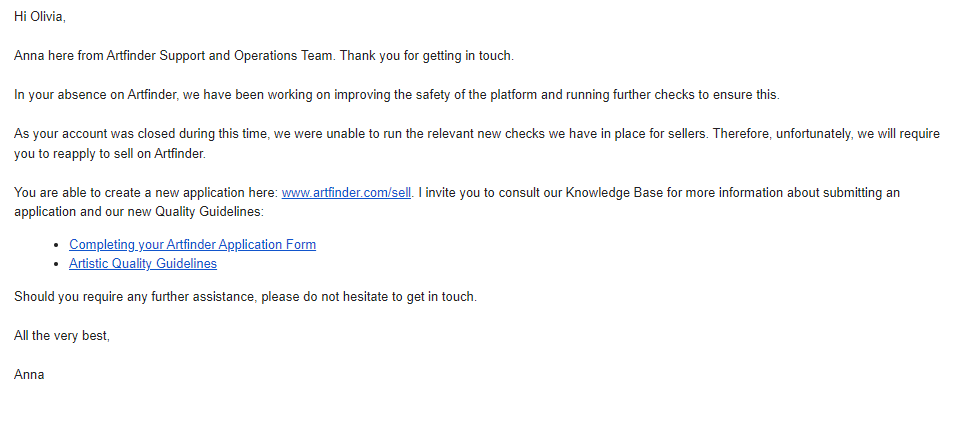Click 'Should you require any further assistance' line
966x421 pixels.
tap(245, 296)
